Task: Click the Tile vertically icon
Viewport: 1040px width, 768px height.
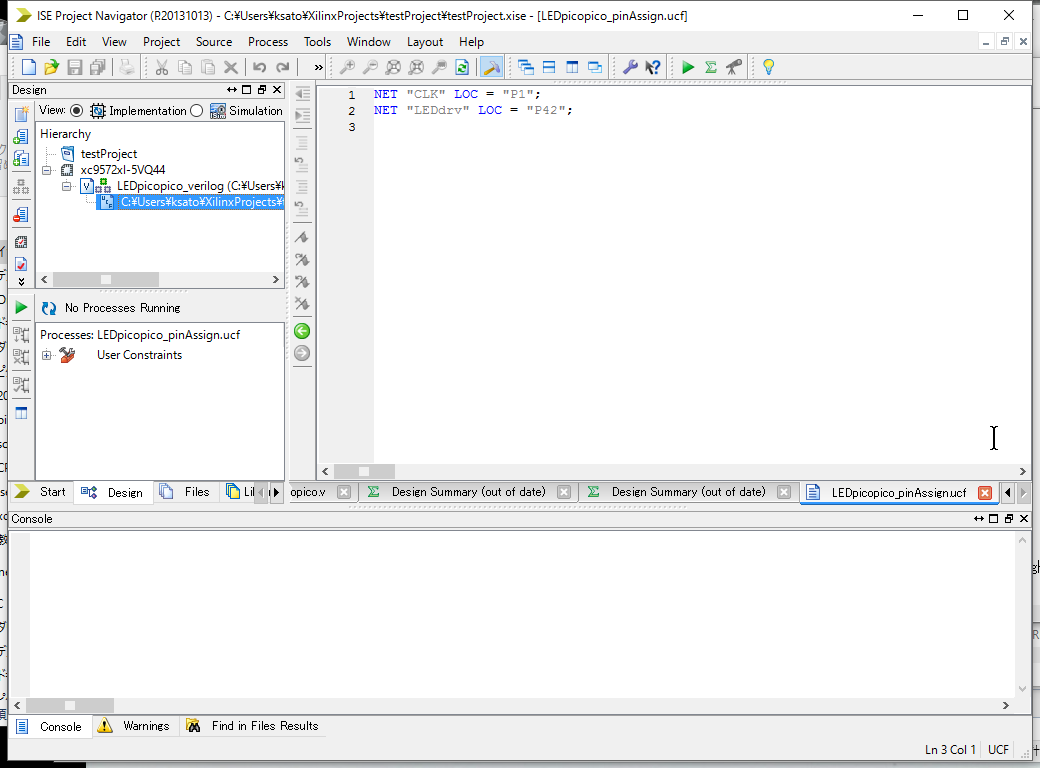Action: (572, 67)
